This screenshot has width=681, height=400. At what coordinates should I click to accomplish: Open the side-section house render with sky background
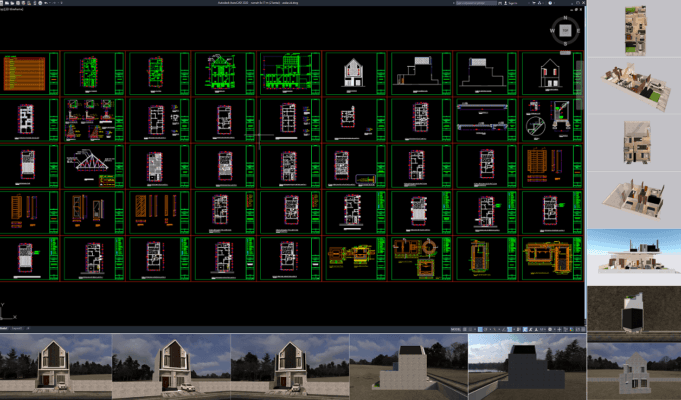point(634,257)
